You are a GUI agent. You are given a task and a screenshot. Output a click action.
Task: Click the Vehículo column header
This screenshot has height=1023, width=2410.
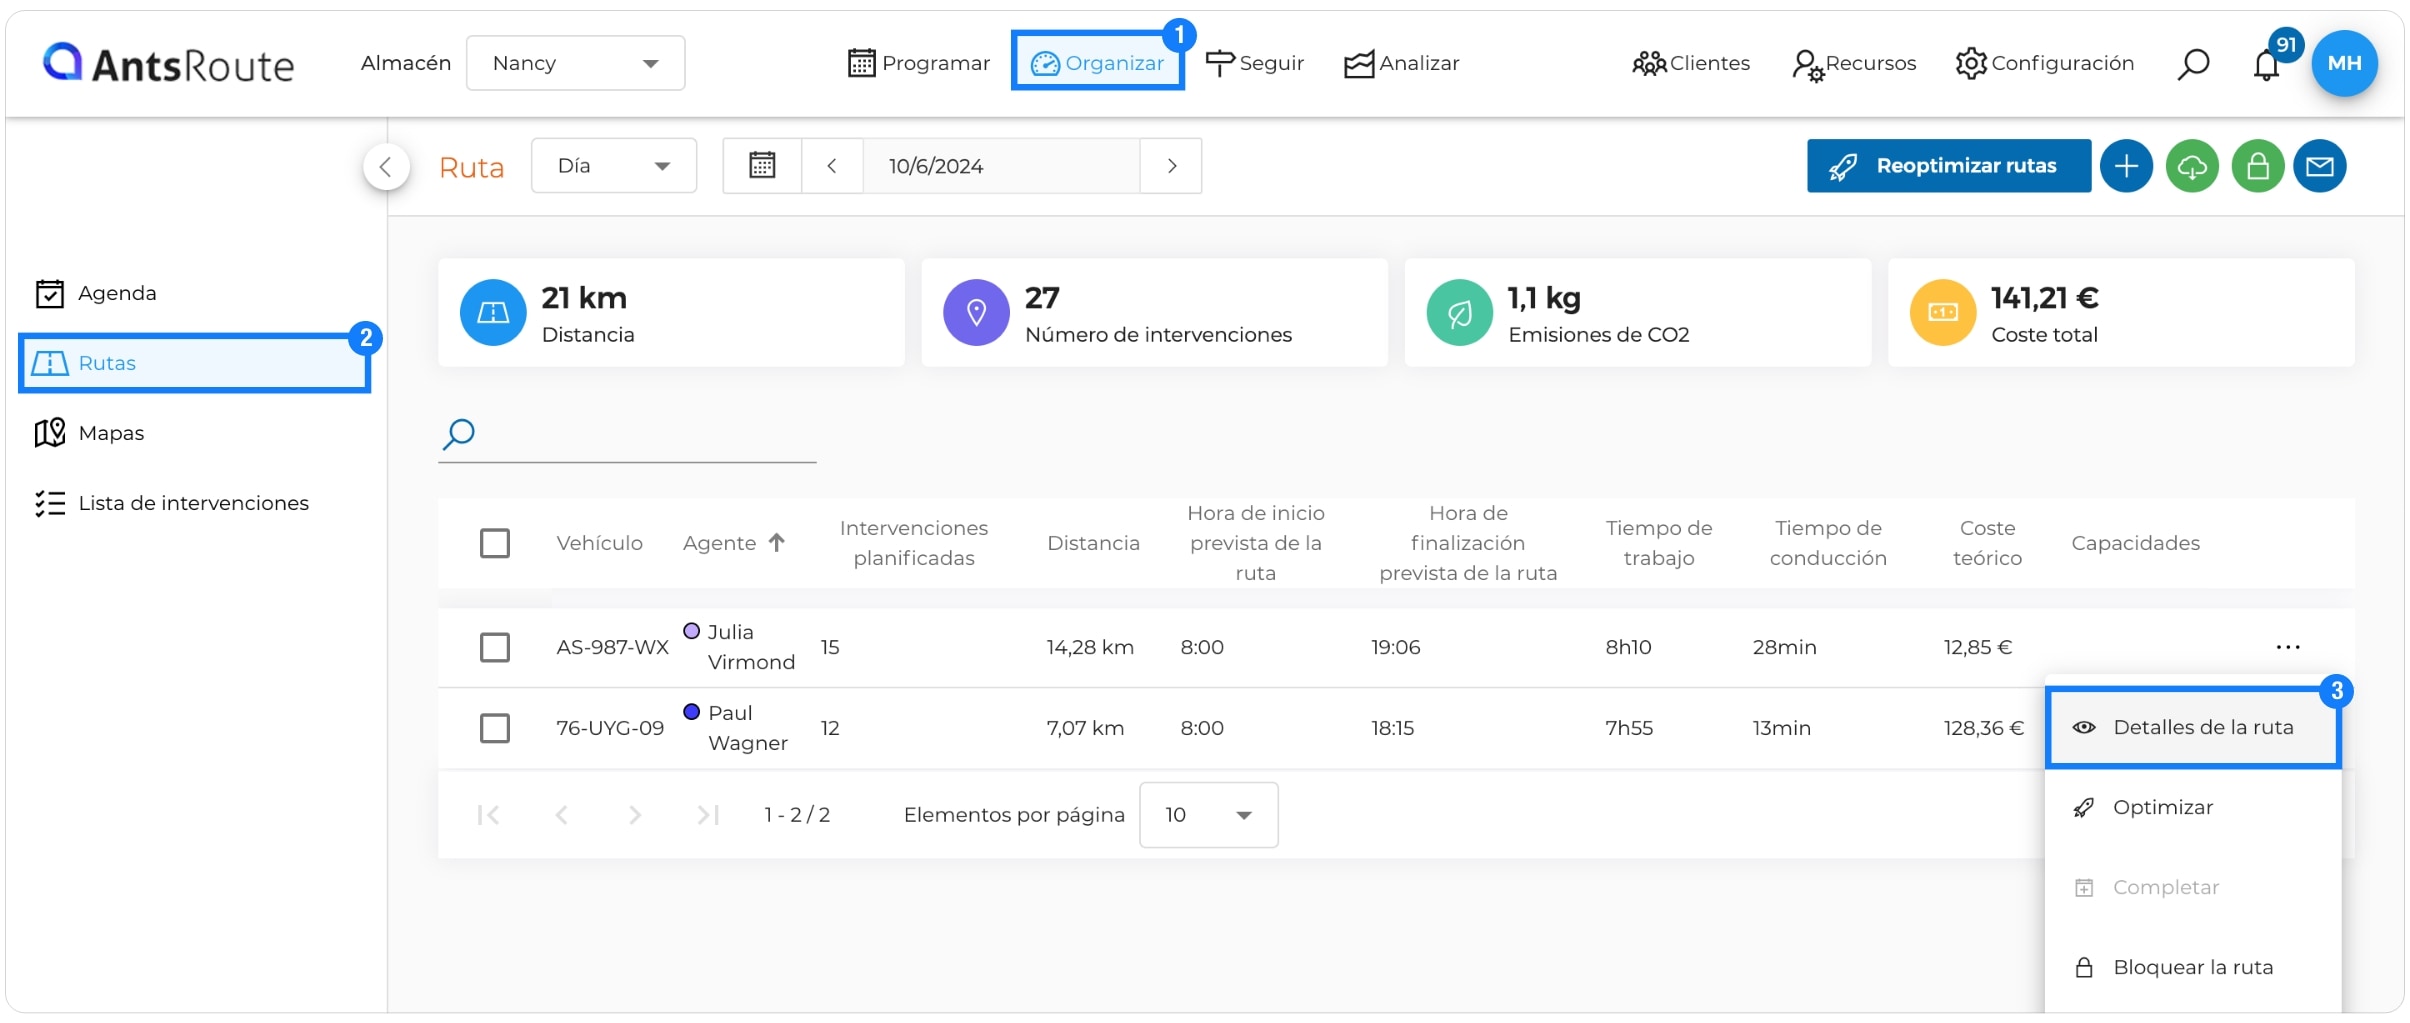coord(599,543)
